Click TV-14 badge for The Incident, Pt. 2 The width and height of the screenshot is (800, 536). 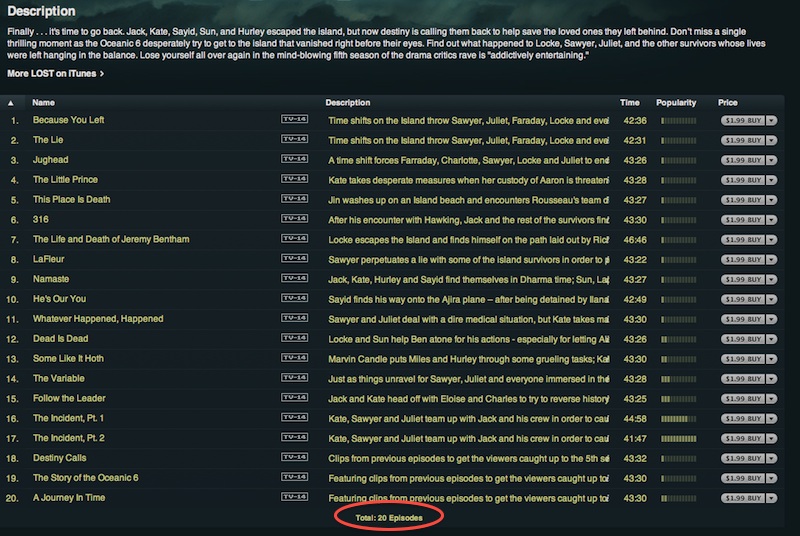click(294, 437)
